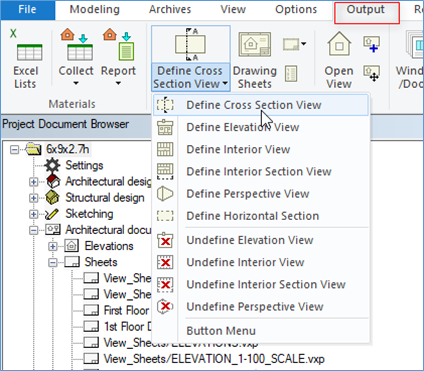
Task: Click the add view icon with blue plus
Action: coord(371,44)
